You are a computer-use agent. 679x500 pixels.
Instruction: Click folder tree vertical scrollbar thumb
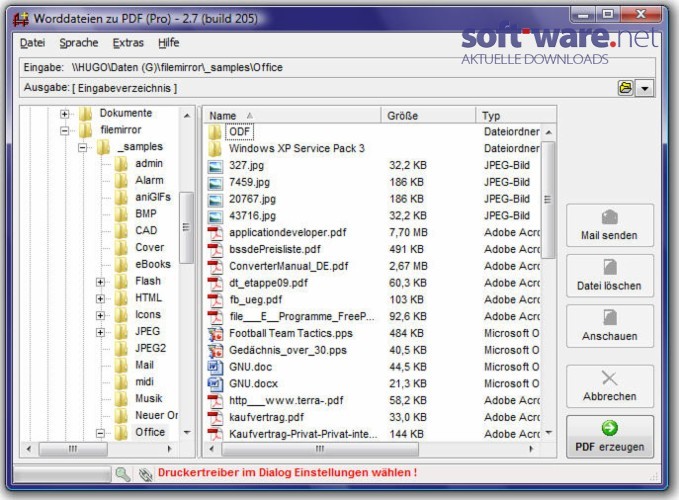tap(186, 228)
